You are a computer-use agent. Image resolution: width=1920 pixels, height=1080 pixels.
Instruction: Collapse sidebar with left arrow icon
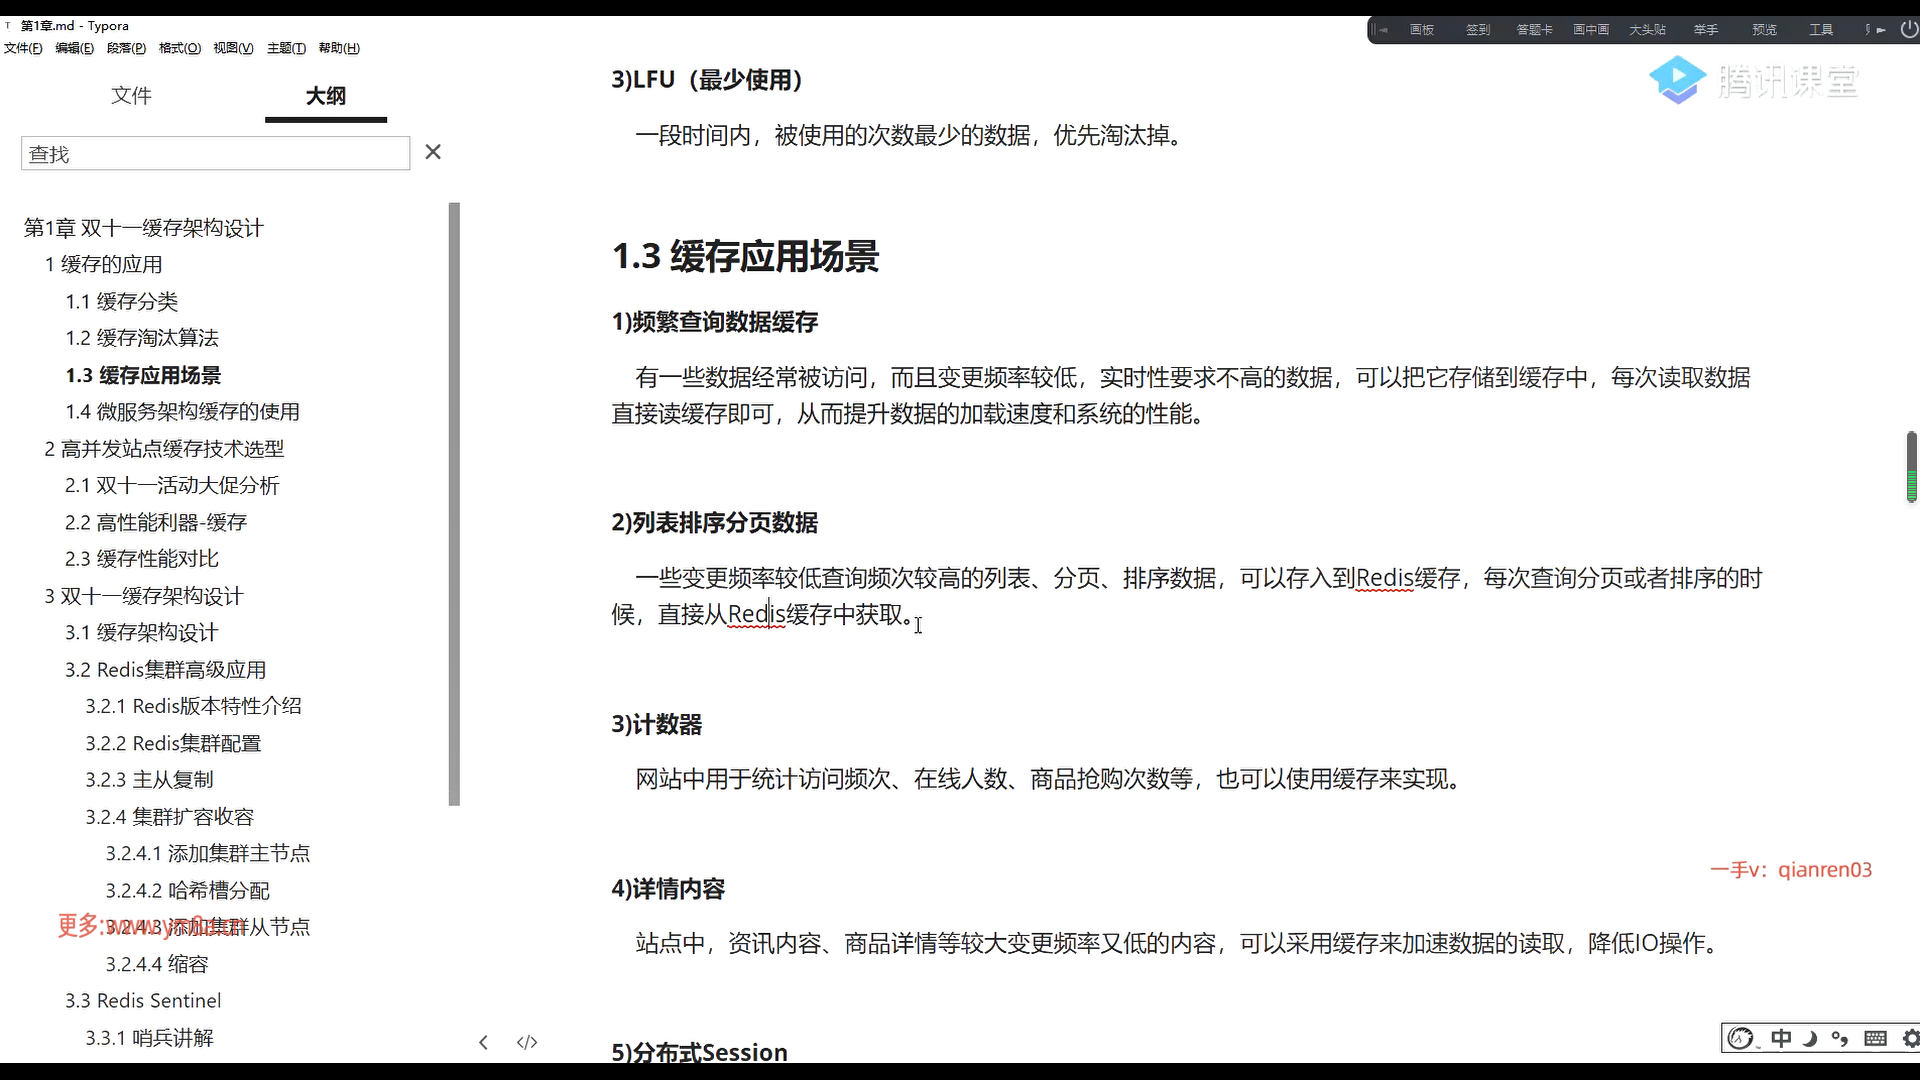point(483,1042)
